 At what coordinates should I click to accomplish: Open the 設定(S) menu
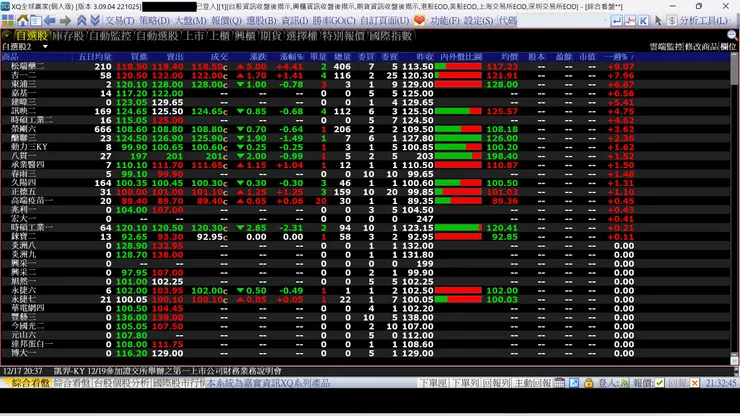pos(479,21)
